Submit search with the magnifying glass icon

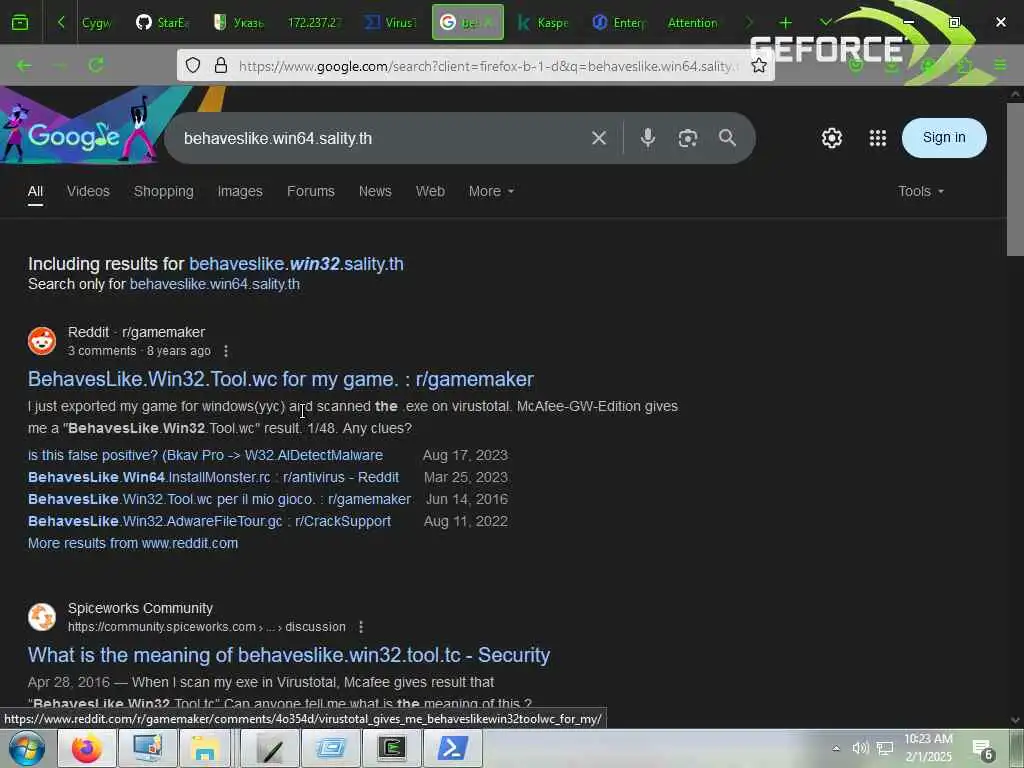click(x=728, y=138)
